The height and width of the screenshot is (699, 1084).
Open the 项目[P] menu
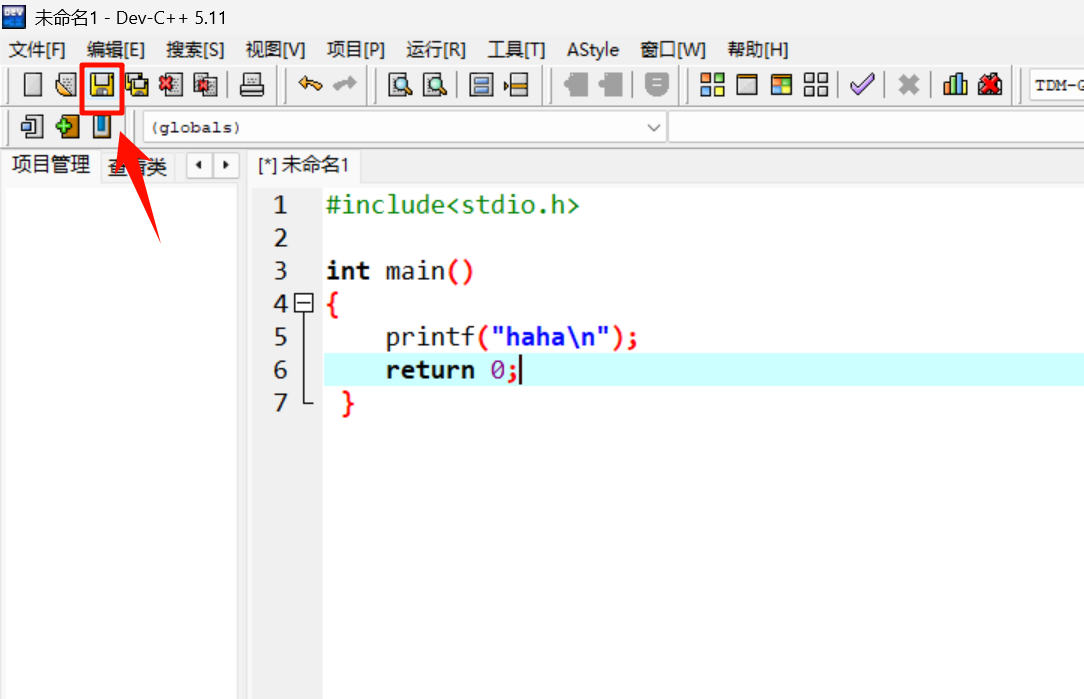pos(355,50)
